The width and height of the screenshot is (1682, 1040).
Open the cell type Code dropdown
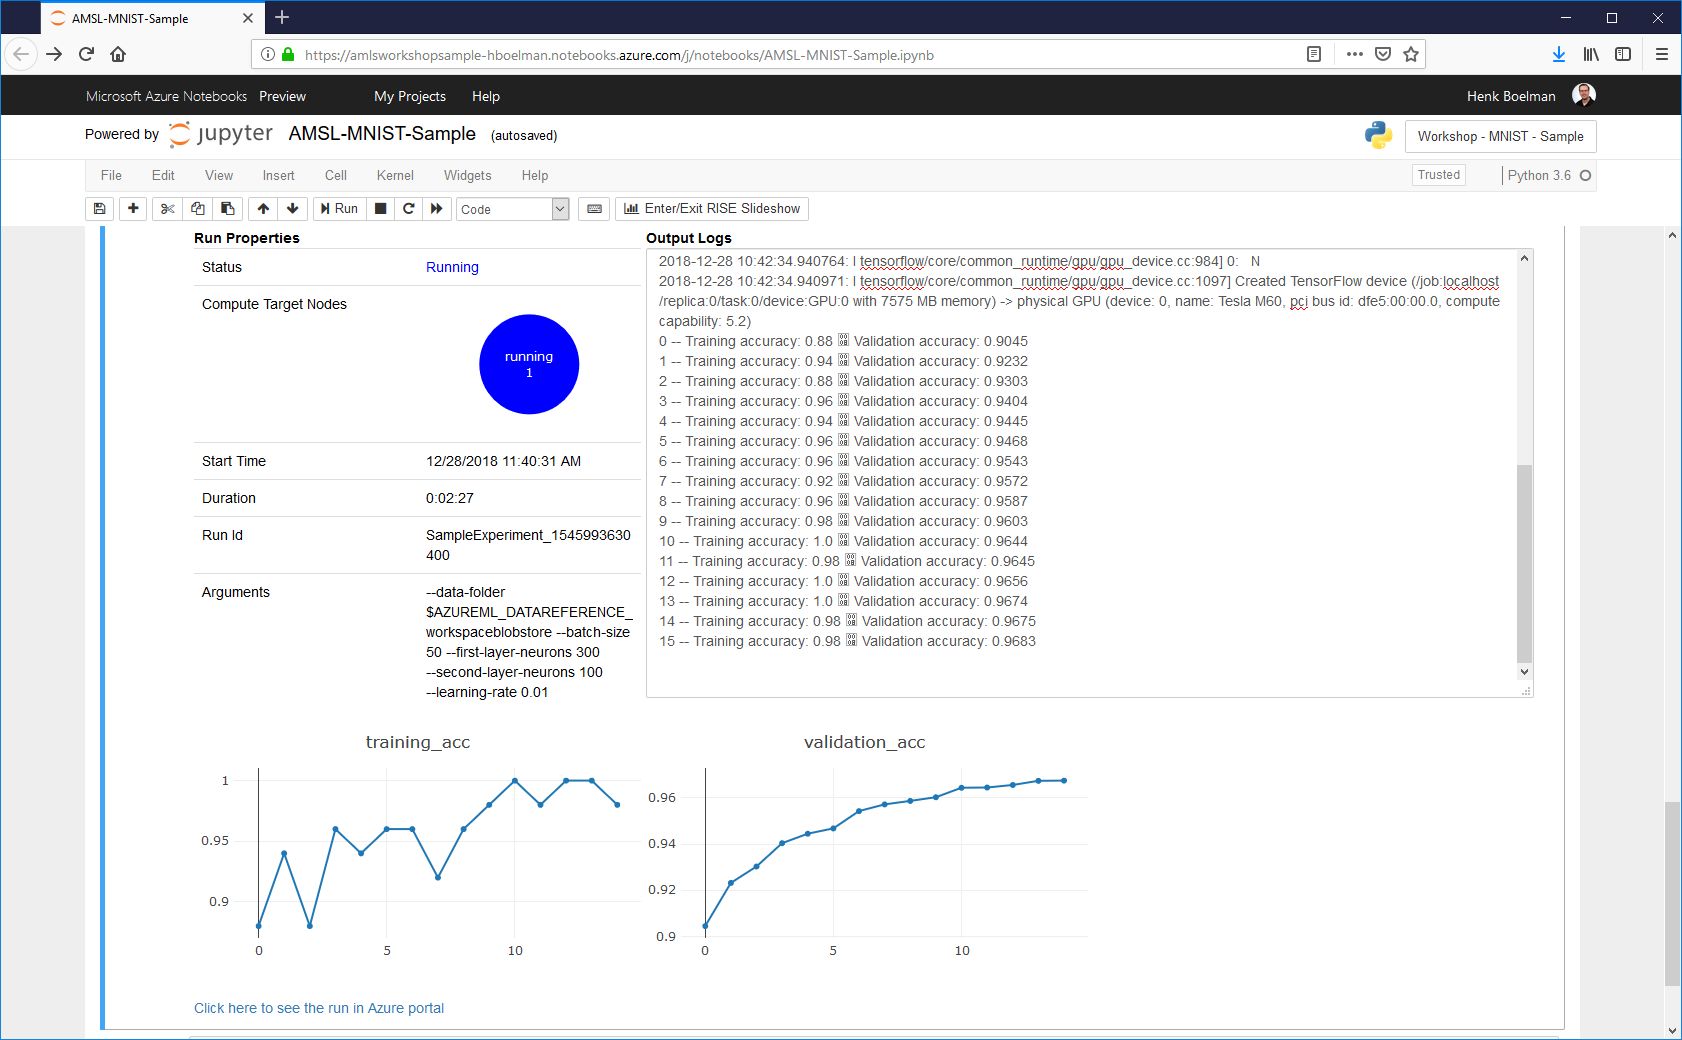[x=513, y=209]
